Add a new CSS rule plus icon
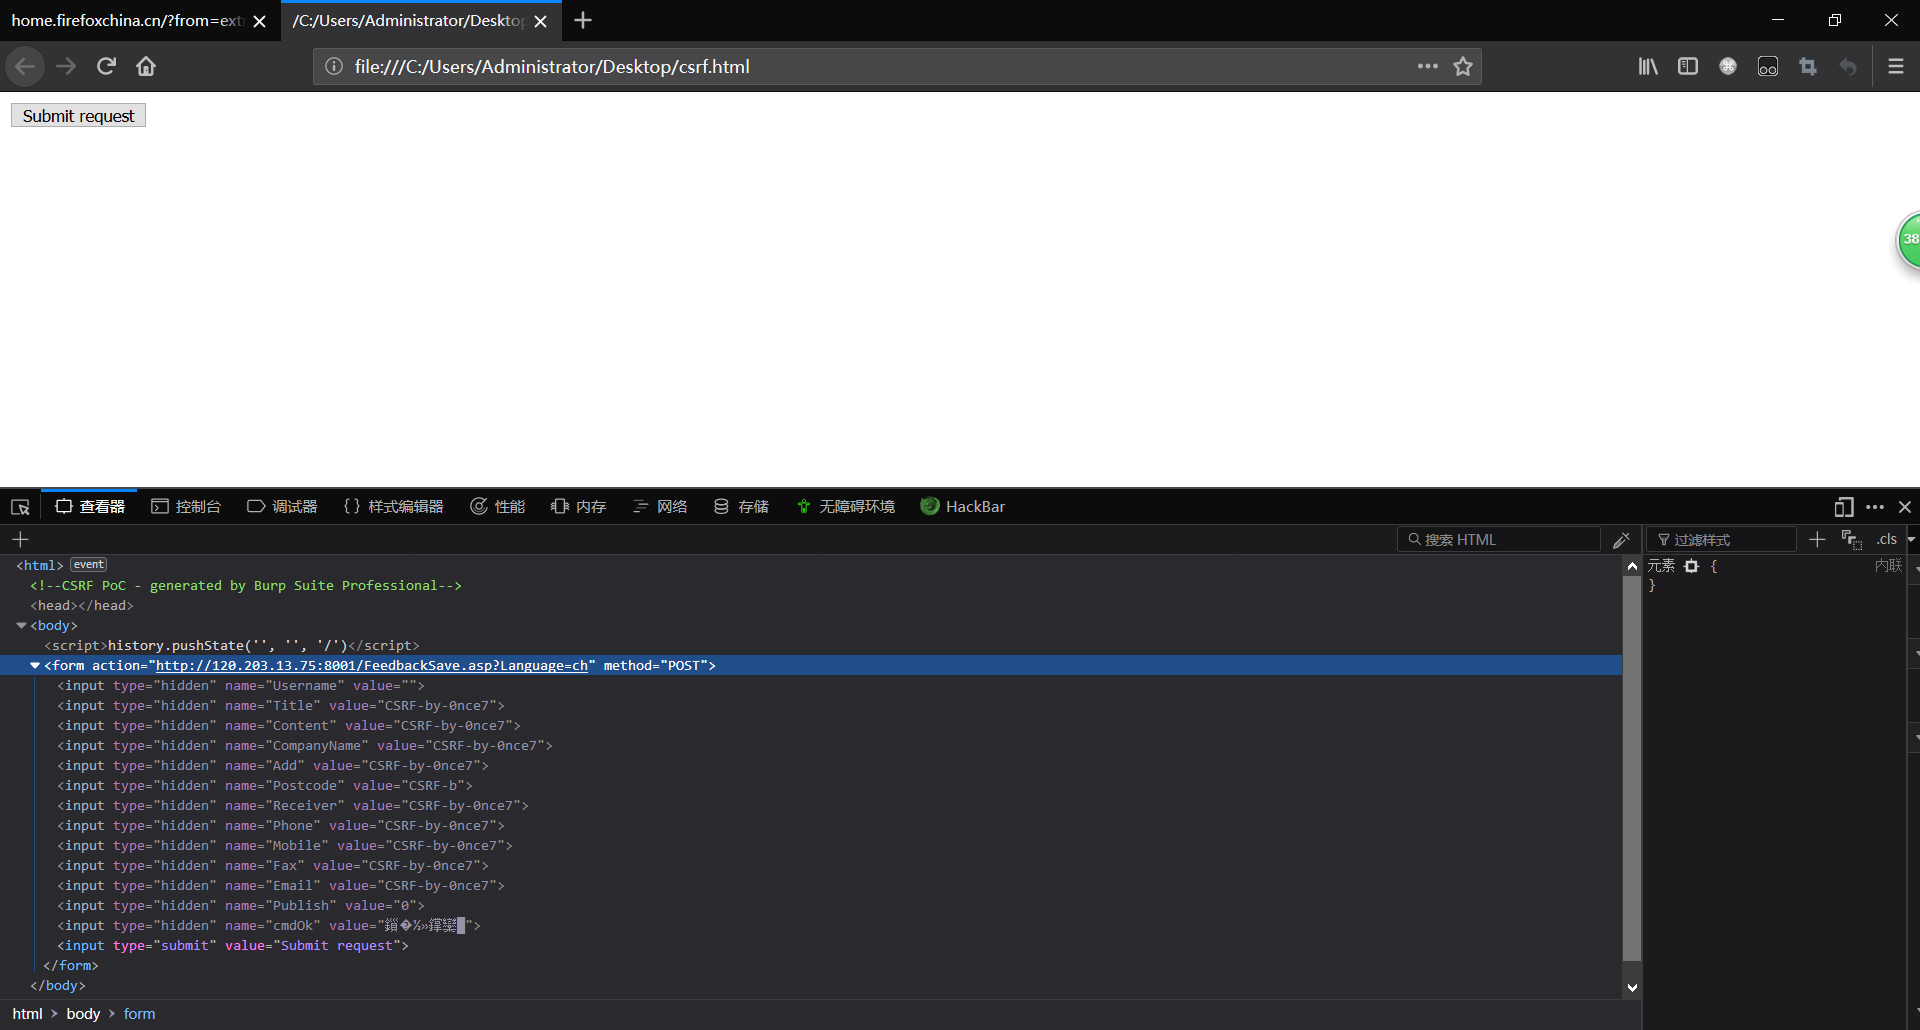The width and height of the screenshot is (1920, 1030). pos(1817,540)
